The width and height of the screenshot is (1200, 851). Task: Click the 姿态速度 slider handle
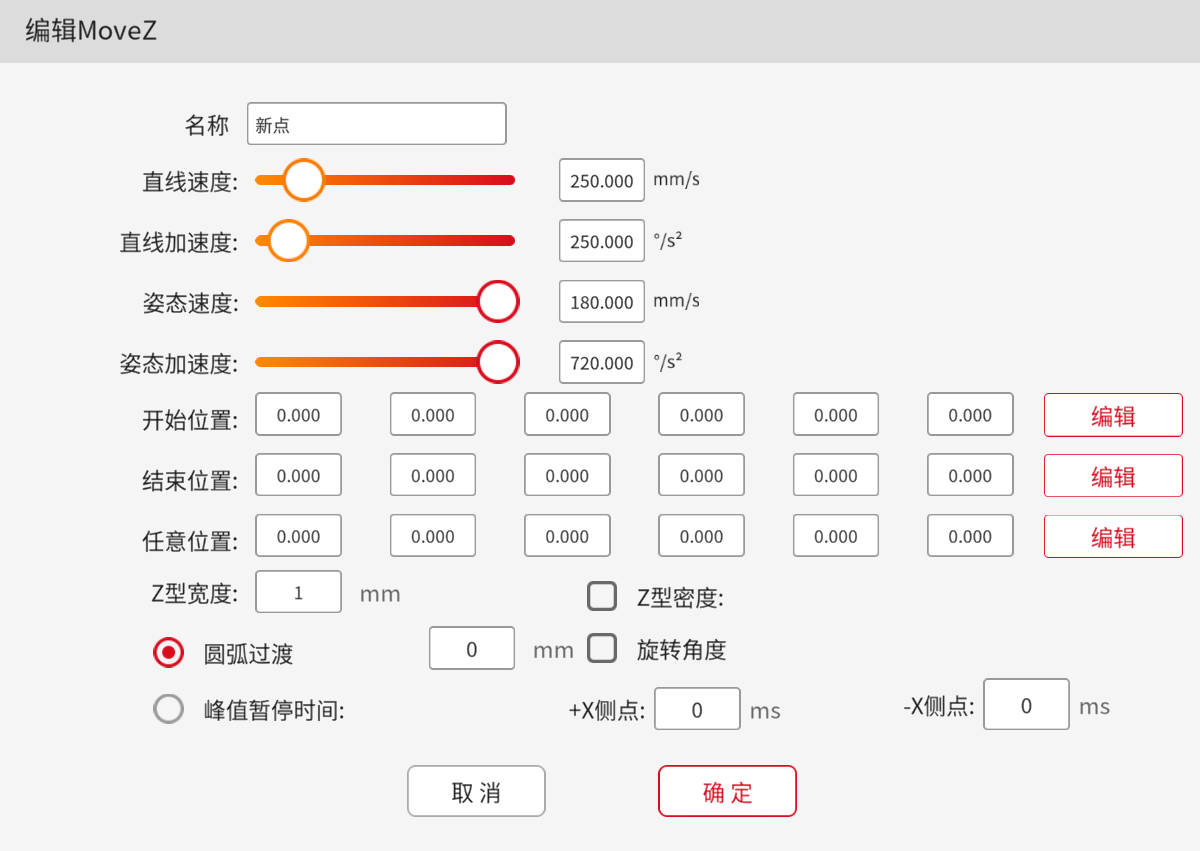(497, 301)
